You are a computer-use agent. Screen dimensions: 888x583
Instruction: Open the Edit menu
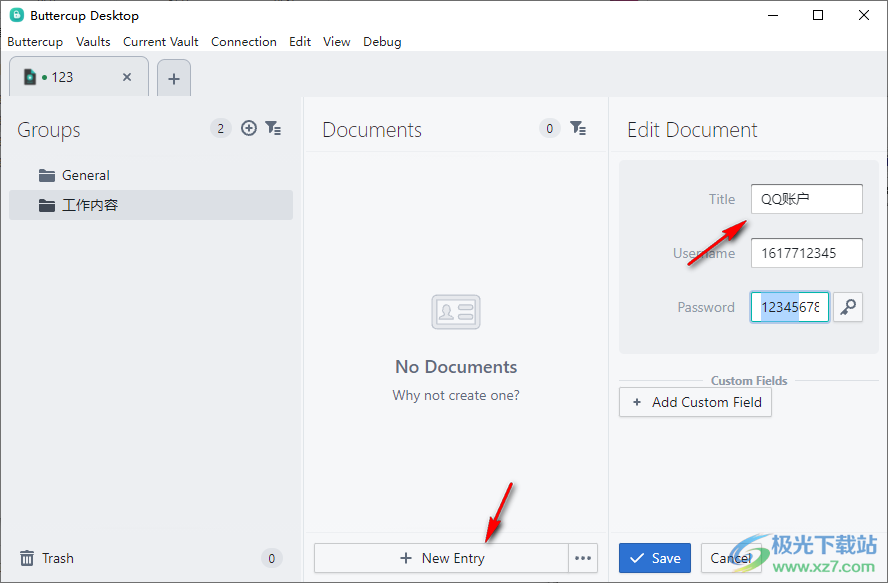coord(300,42)
